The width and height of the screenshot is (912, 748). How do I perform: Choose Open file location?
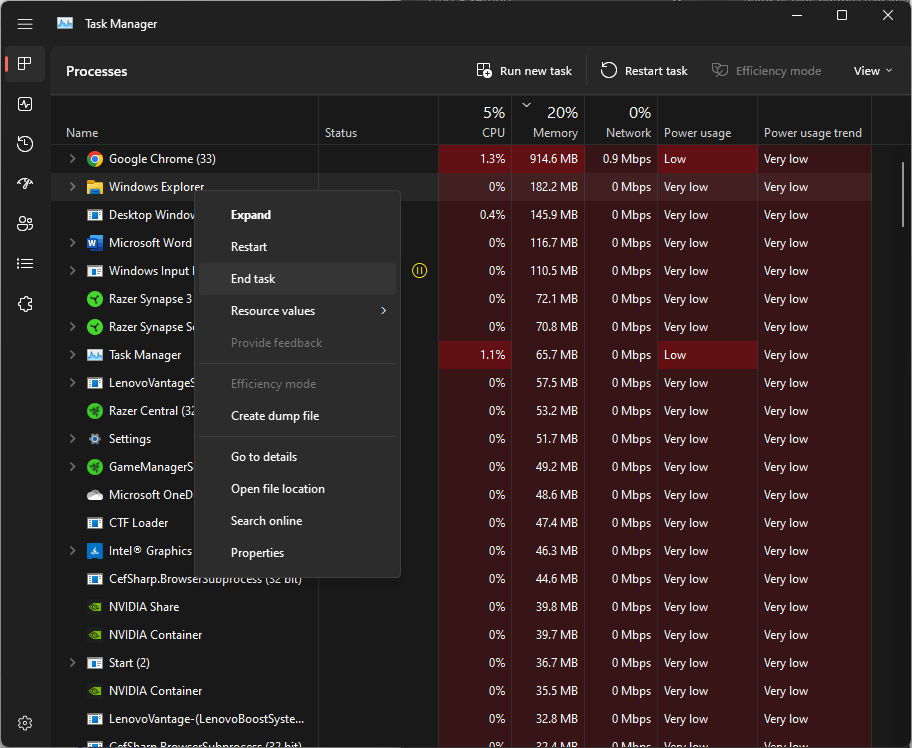click(297, 489)
